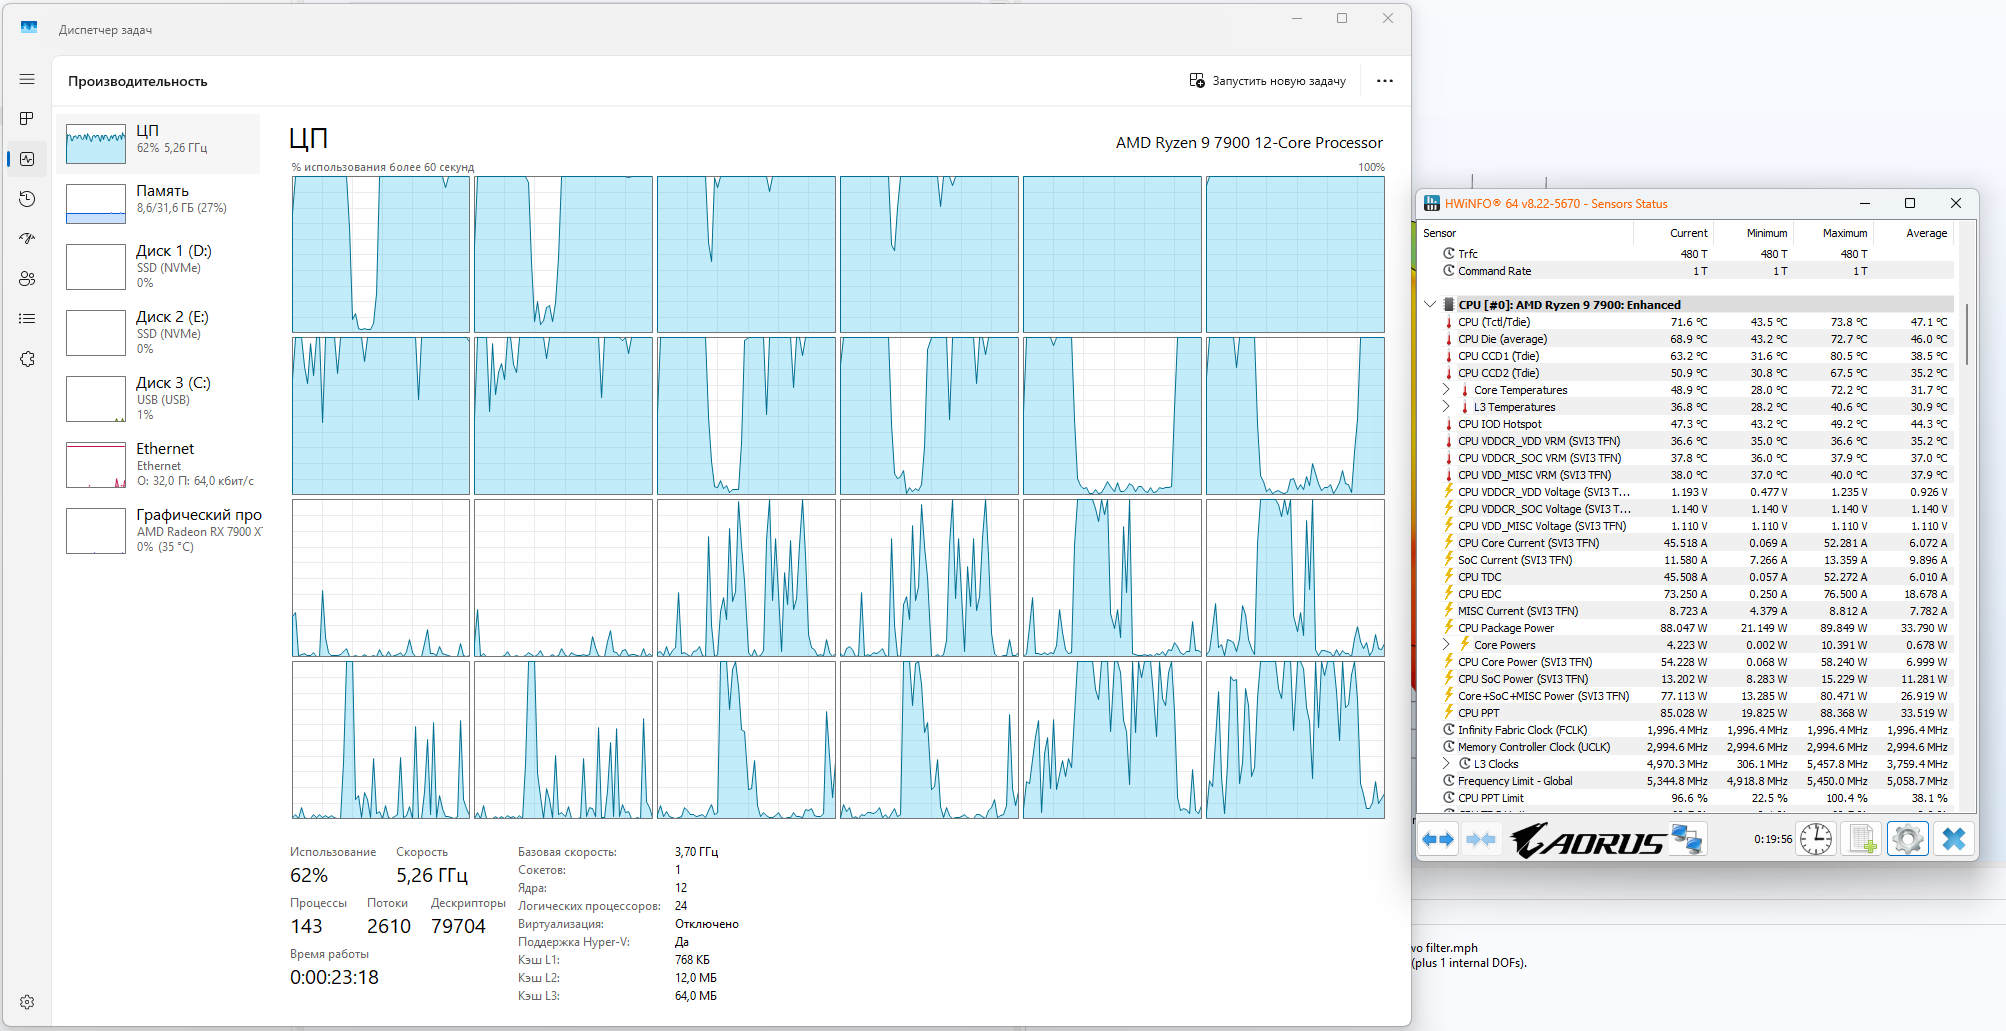The image size is (2006, 1031).
Task: Click the HWiNFO vertical scrollbar thumb
Action: pyautogui.click(x=1966, y=334)
